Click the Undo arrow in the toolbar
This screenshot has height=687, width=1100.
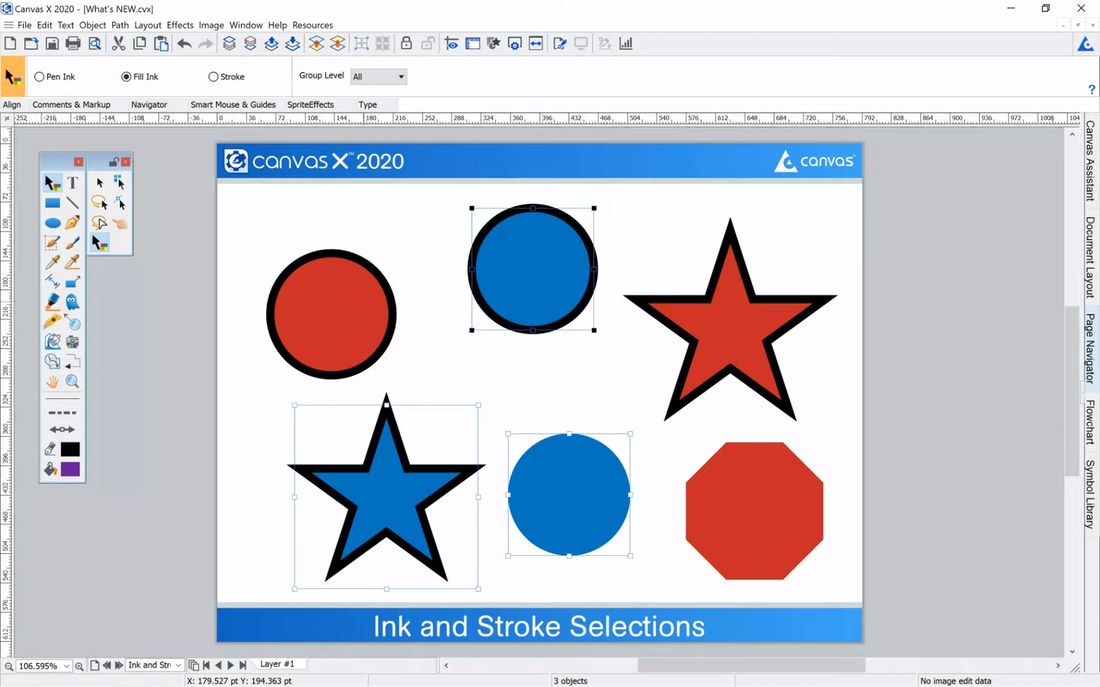coord(184,43)
